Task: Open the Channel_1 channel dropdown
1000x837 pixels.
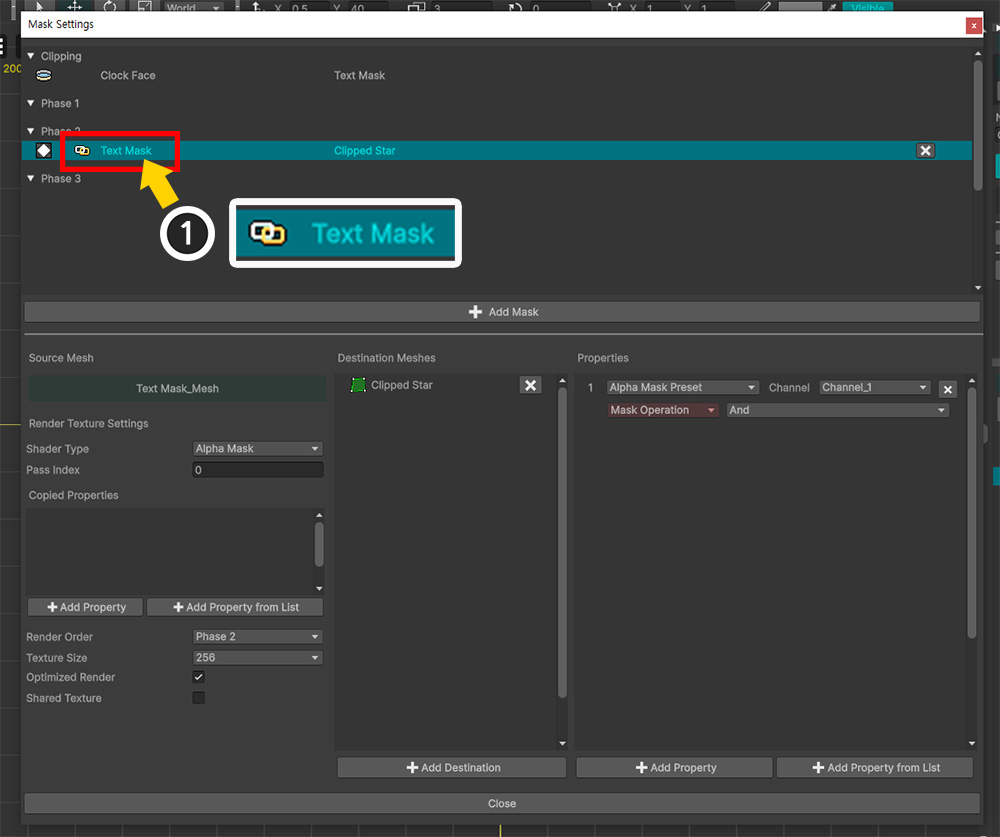Action: 874,387
